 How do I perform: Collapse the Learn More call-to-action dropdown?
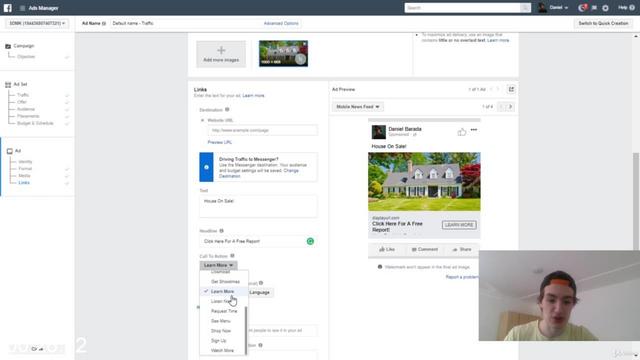tap(218, 265)
